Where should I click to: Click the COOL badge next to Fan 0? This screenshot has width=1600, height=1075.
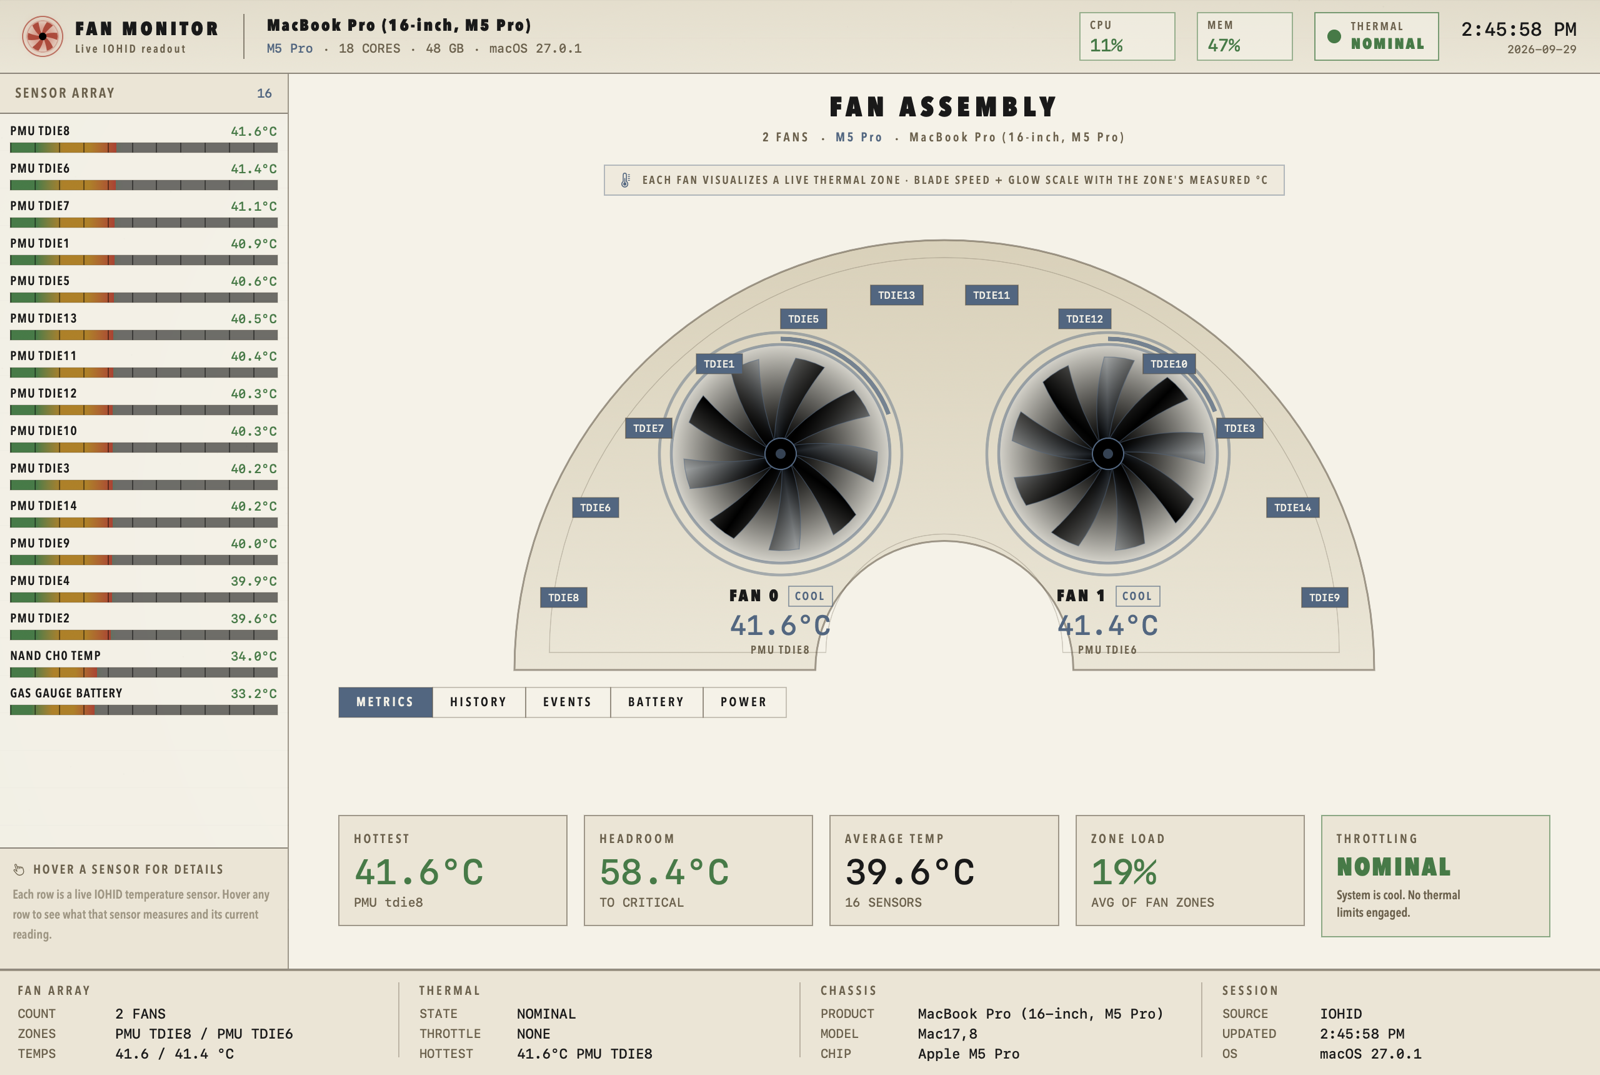point(810,596)
